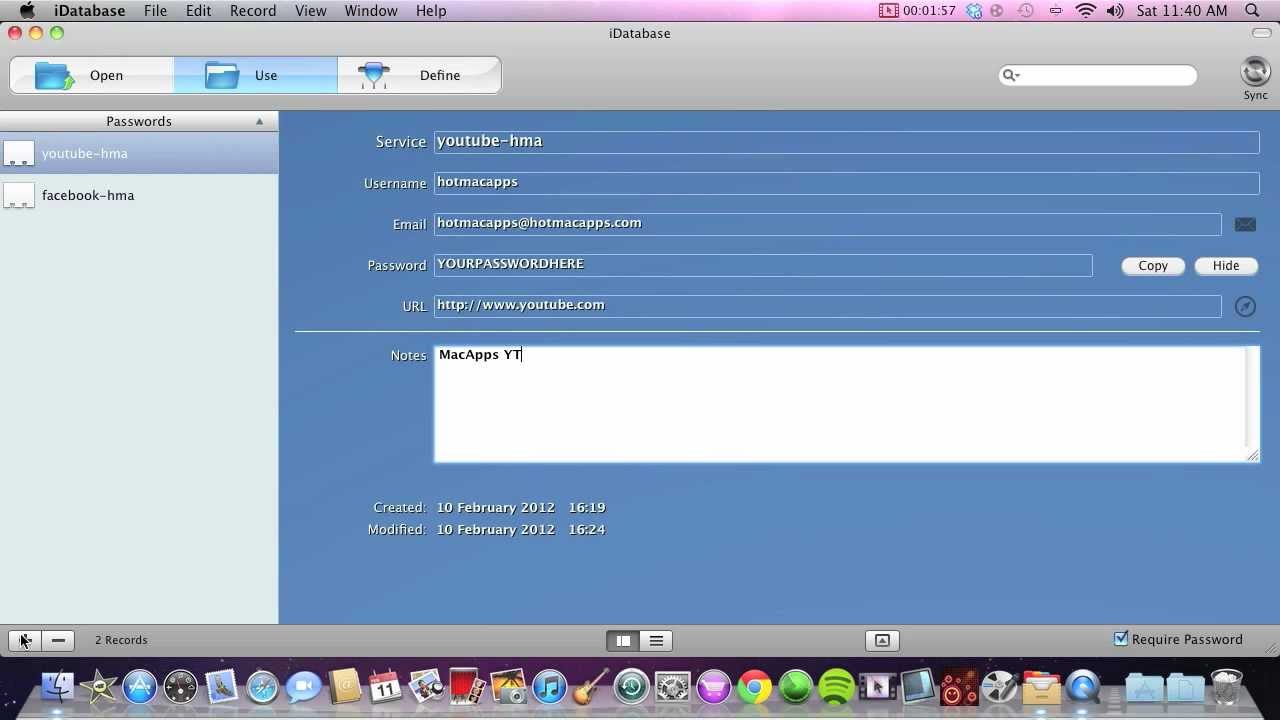
Task: Open Address Book from the Dock
Action: point(345,687)
